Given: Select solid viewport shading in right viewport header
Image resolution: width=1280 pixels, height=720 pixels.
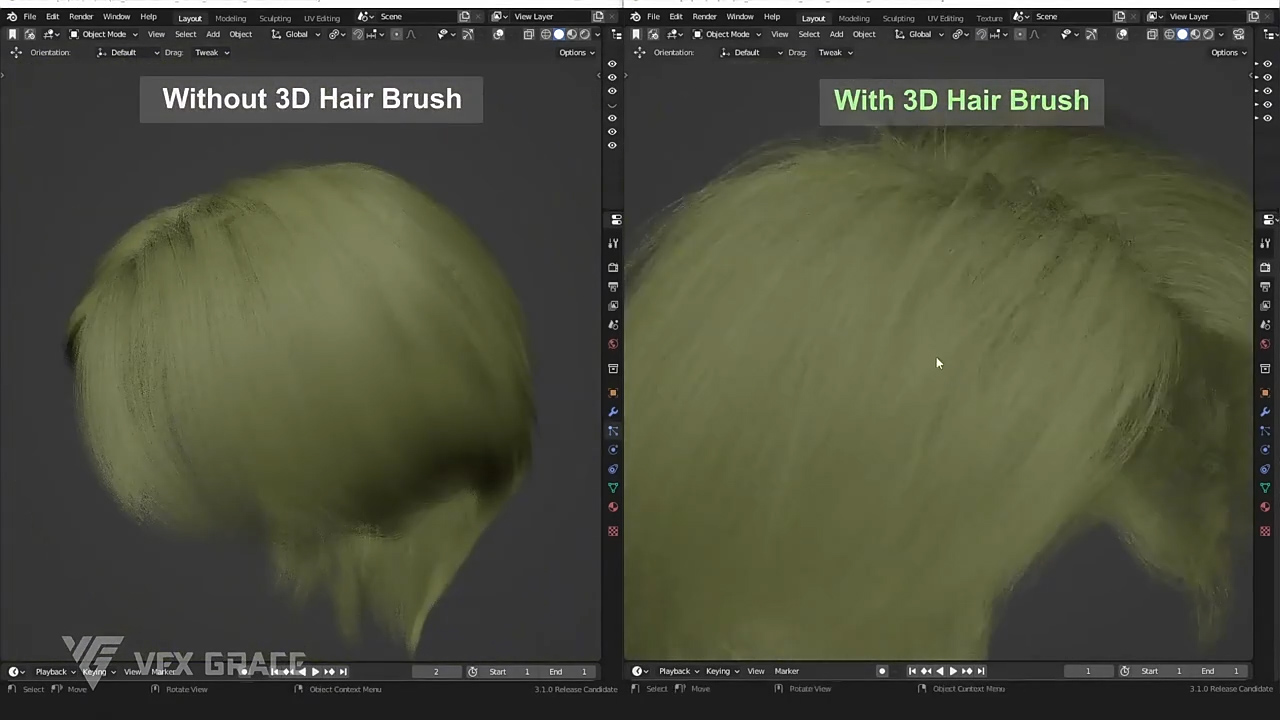Looking at the screenshot, I should click(x=1182, y=34).
